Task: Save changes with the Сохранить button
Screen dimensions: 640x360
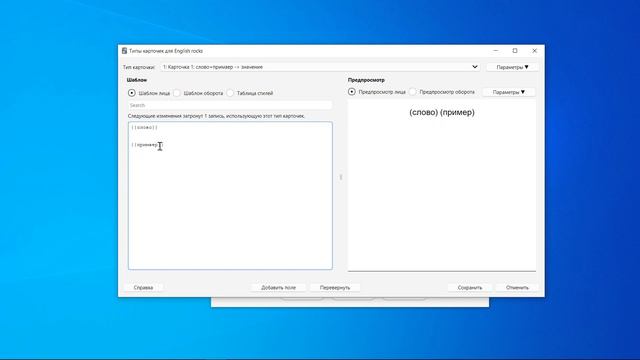Action: click(x=470, y=288)
